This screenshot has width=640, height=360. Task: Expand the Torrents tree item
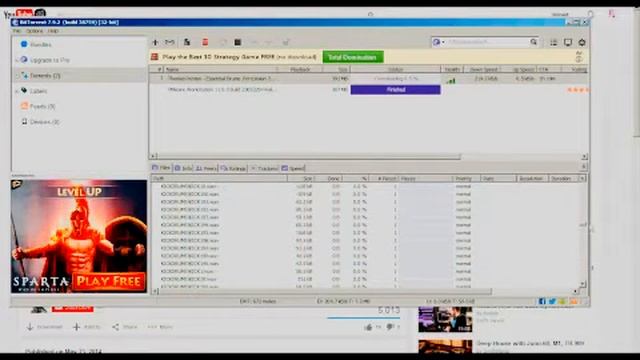pos(17,76)
